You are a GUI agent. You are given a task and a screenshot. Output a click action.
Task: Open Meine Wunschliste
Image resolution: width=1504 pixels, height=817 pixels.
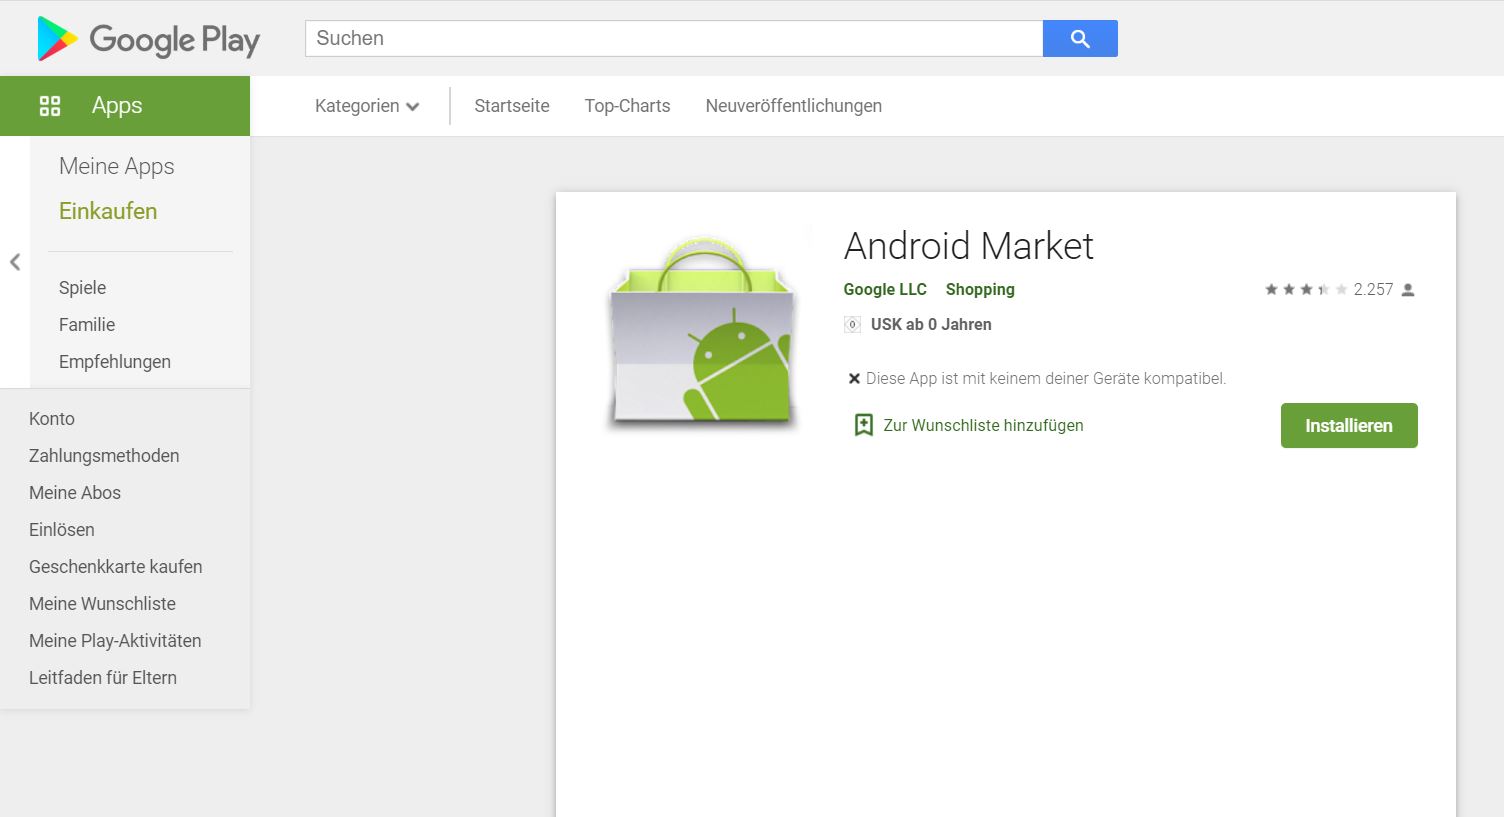(x=102, y=604)
